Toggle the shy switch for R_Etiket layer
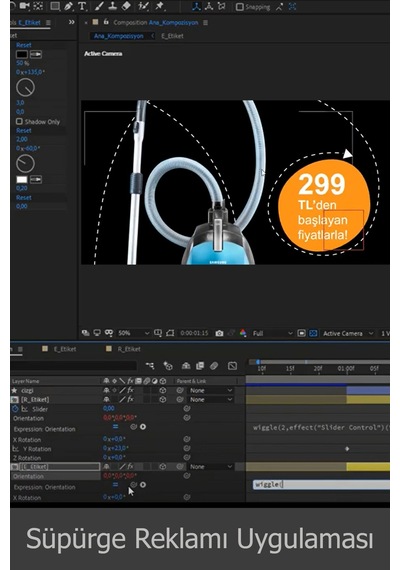 106,400
